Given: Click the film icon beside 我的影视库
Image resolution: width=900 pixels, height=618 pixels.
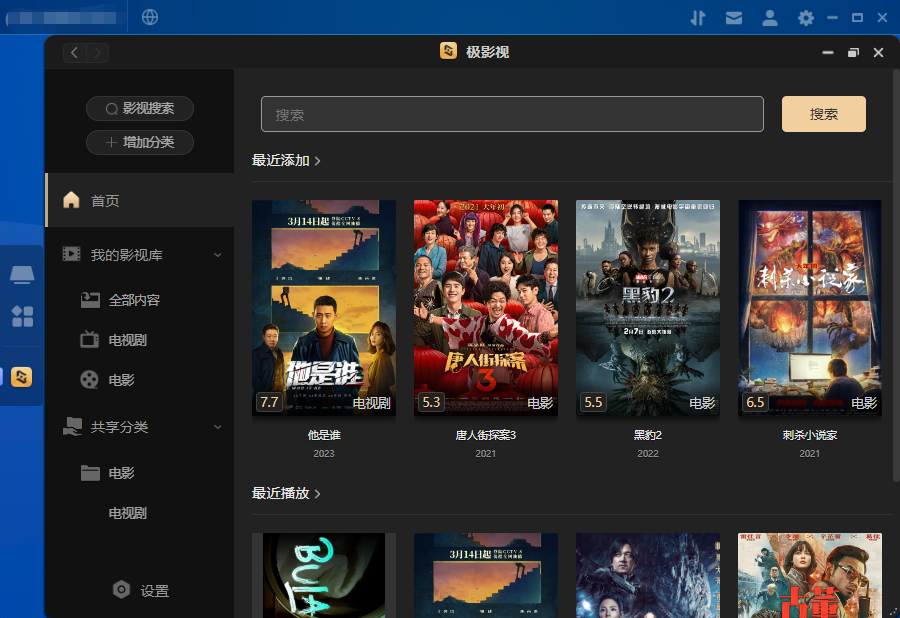Looking at the screenshot, I should pos(71,254).
